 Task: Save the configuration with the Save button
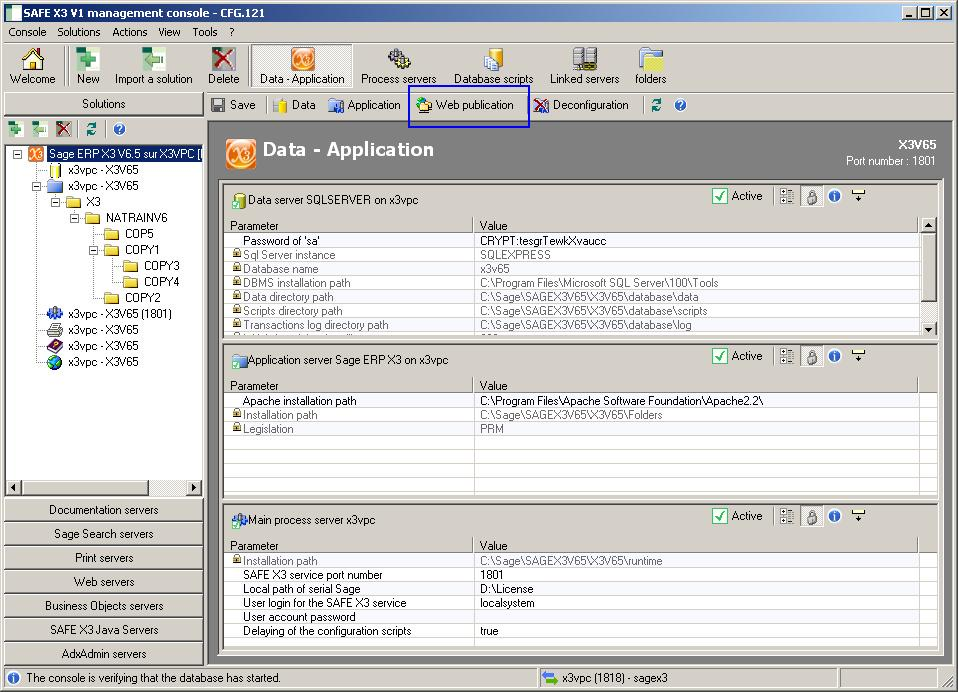pyautogui.click(x=233, y=105)
